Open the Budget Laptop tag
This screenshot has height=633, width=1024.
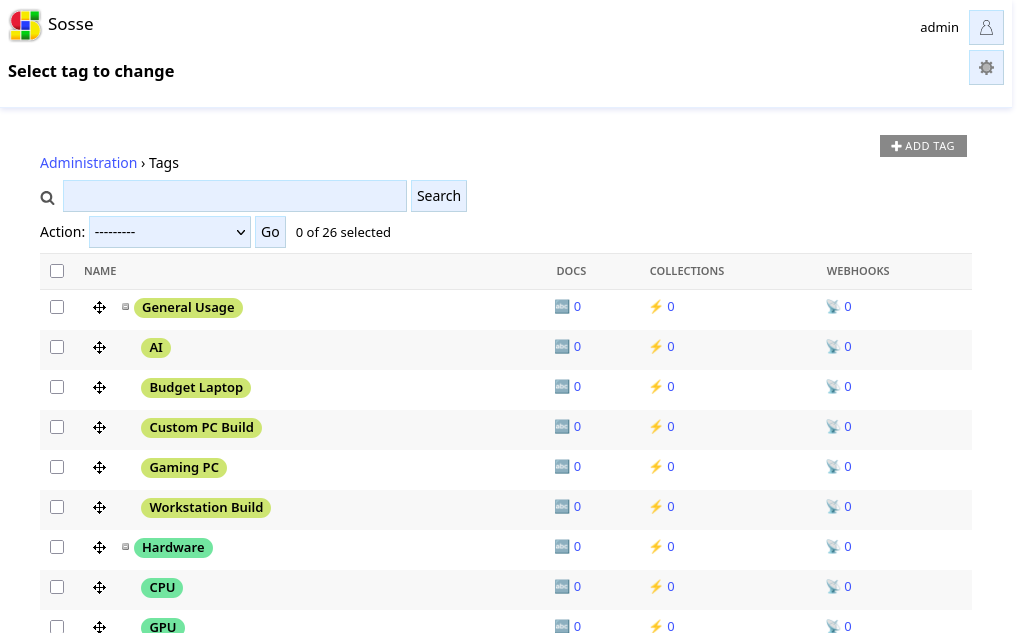click(x=196, y=387)
